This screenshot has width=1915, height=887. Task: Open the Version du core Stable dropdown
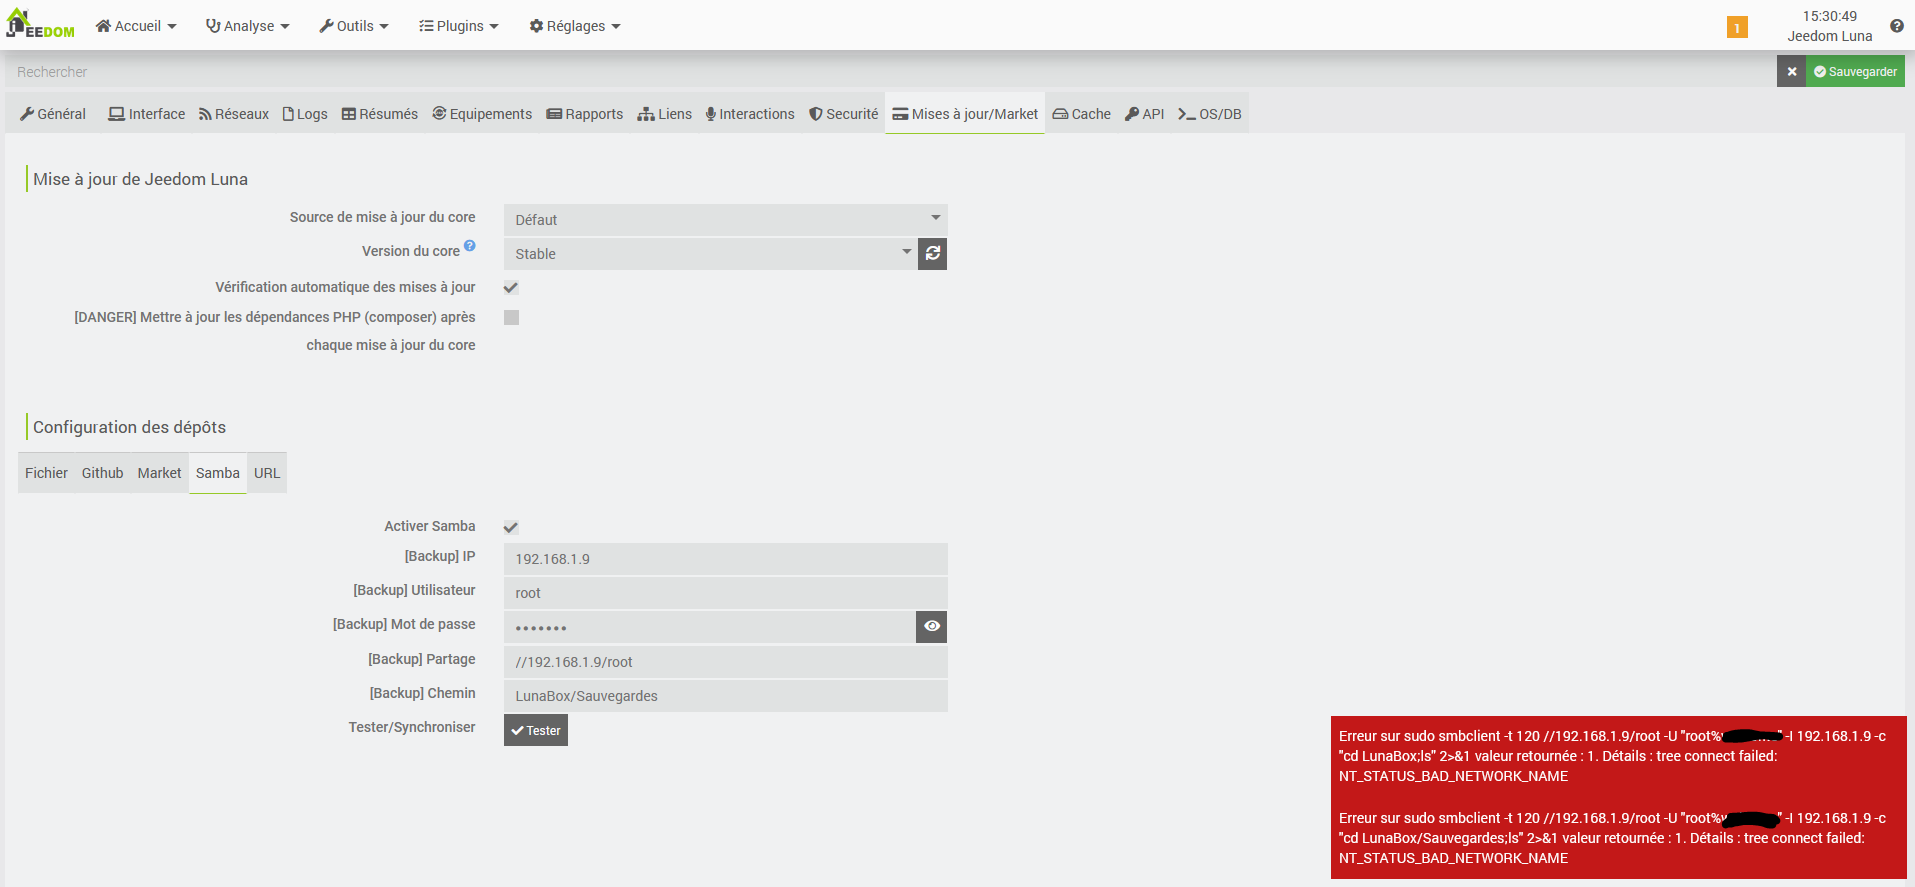click(x=711, y=254)
